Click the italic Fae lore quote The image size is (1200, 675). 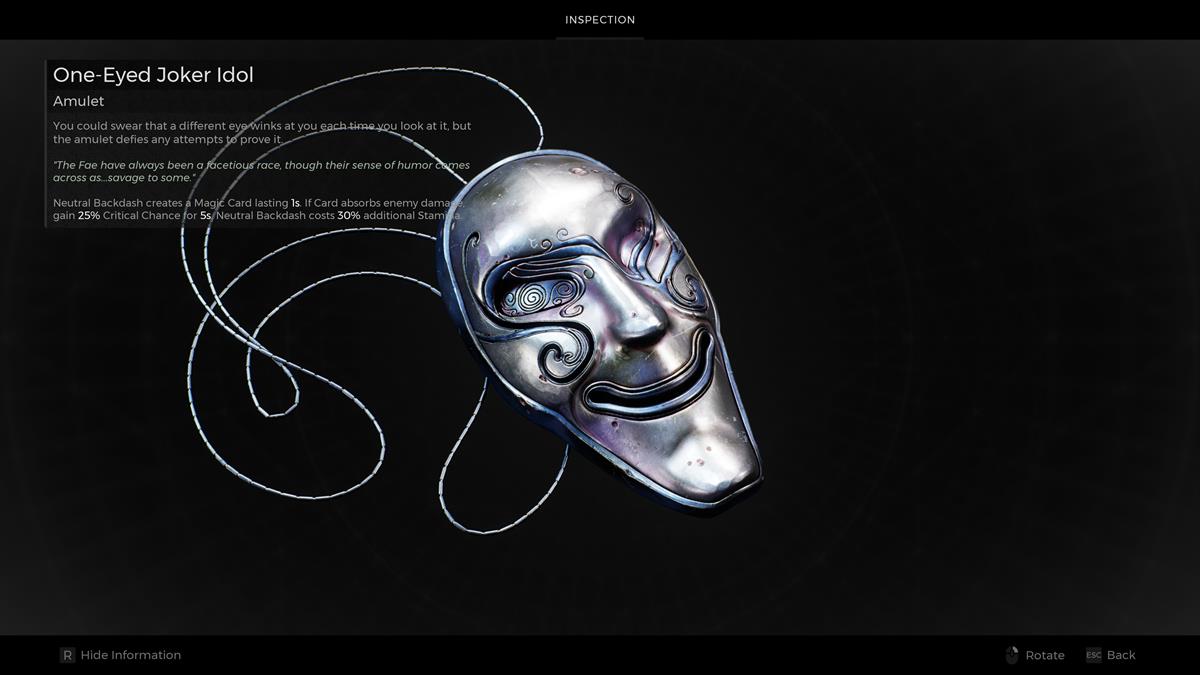point(260,171)
